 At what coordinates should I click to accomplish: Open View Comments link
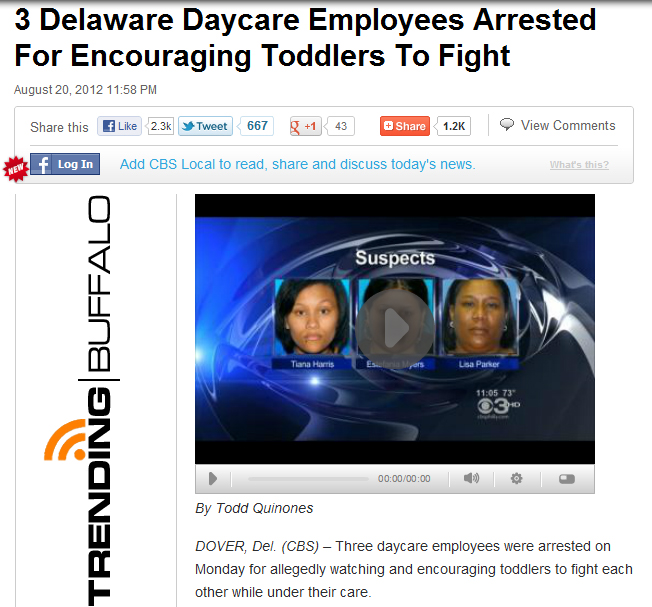tap(568, 125)
